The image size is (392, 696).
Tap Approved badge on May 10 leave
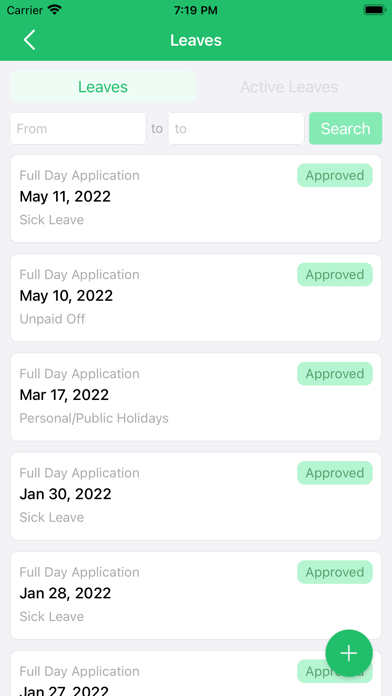coord(335,274)
